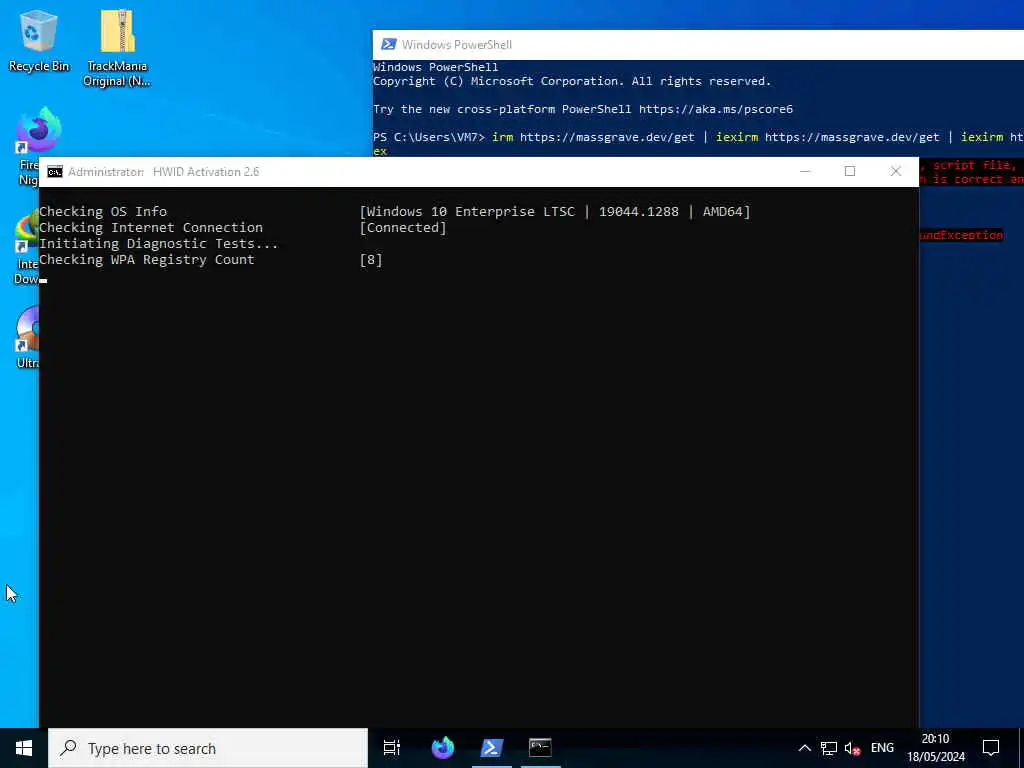The image size is (1024, 768).
Task: Switch to the Command Prompt taskbar button
Action: 540,748
